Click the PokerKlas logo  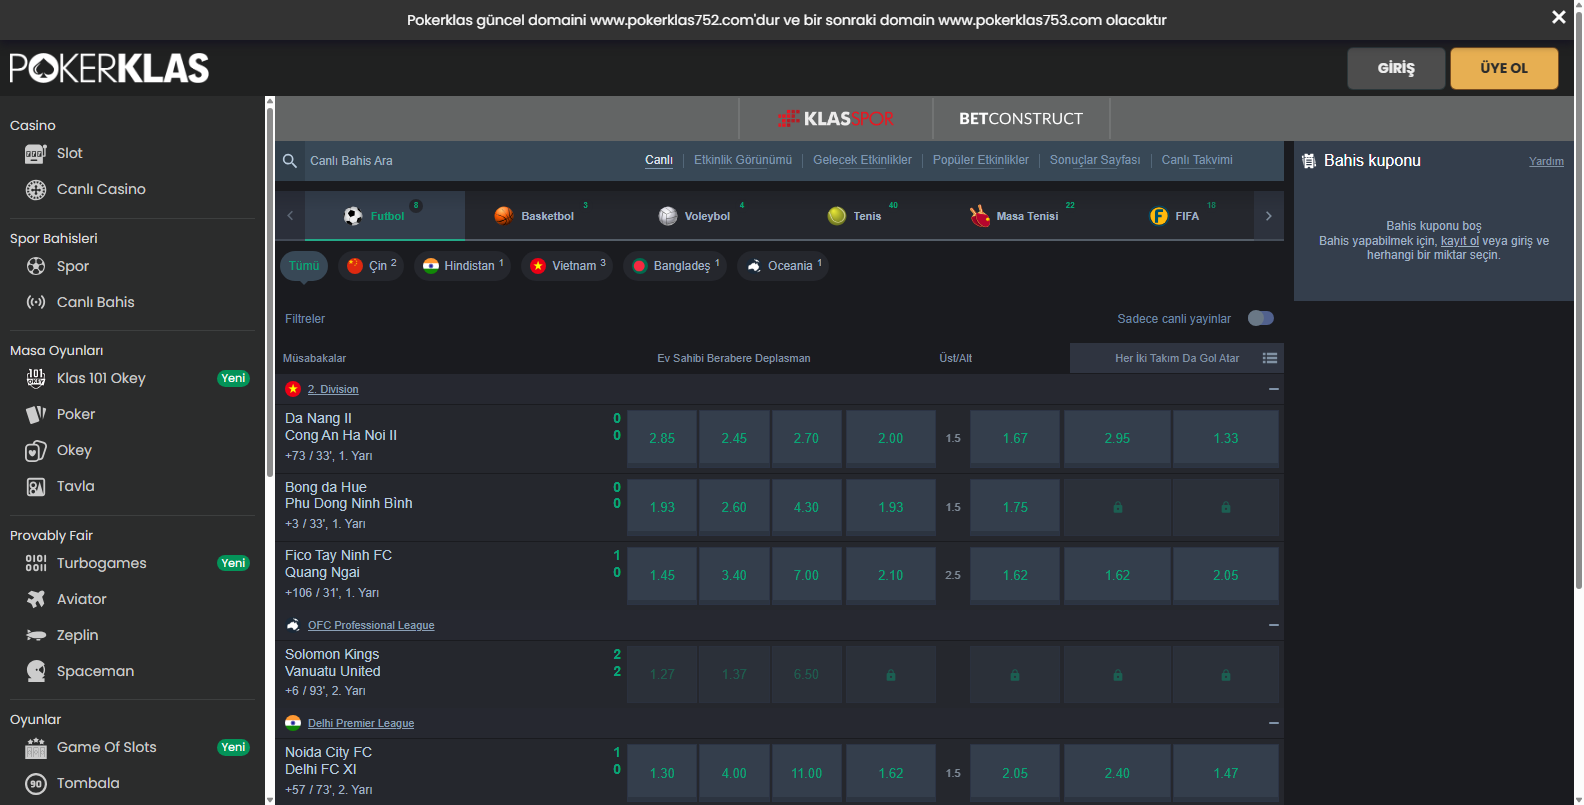point(109,68)
